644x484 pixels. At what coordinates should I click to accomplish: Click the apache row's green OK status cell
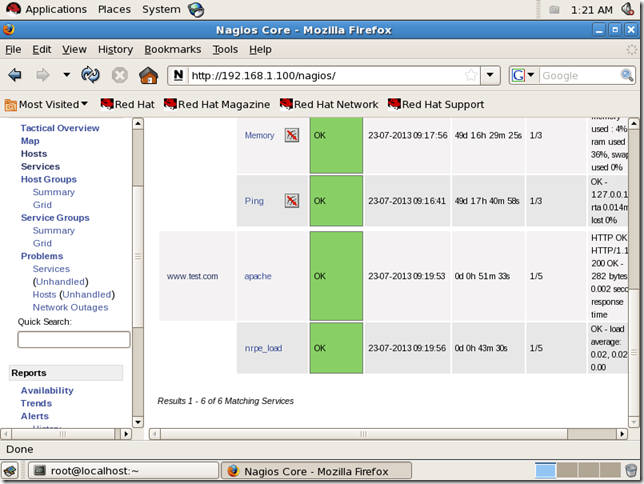[x=336, y=276]
